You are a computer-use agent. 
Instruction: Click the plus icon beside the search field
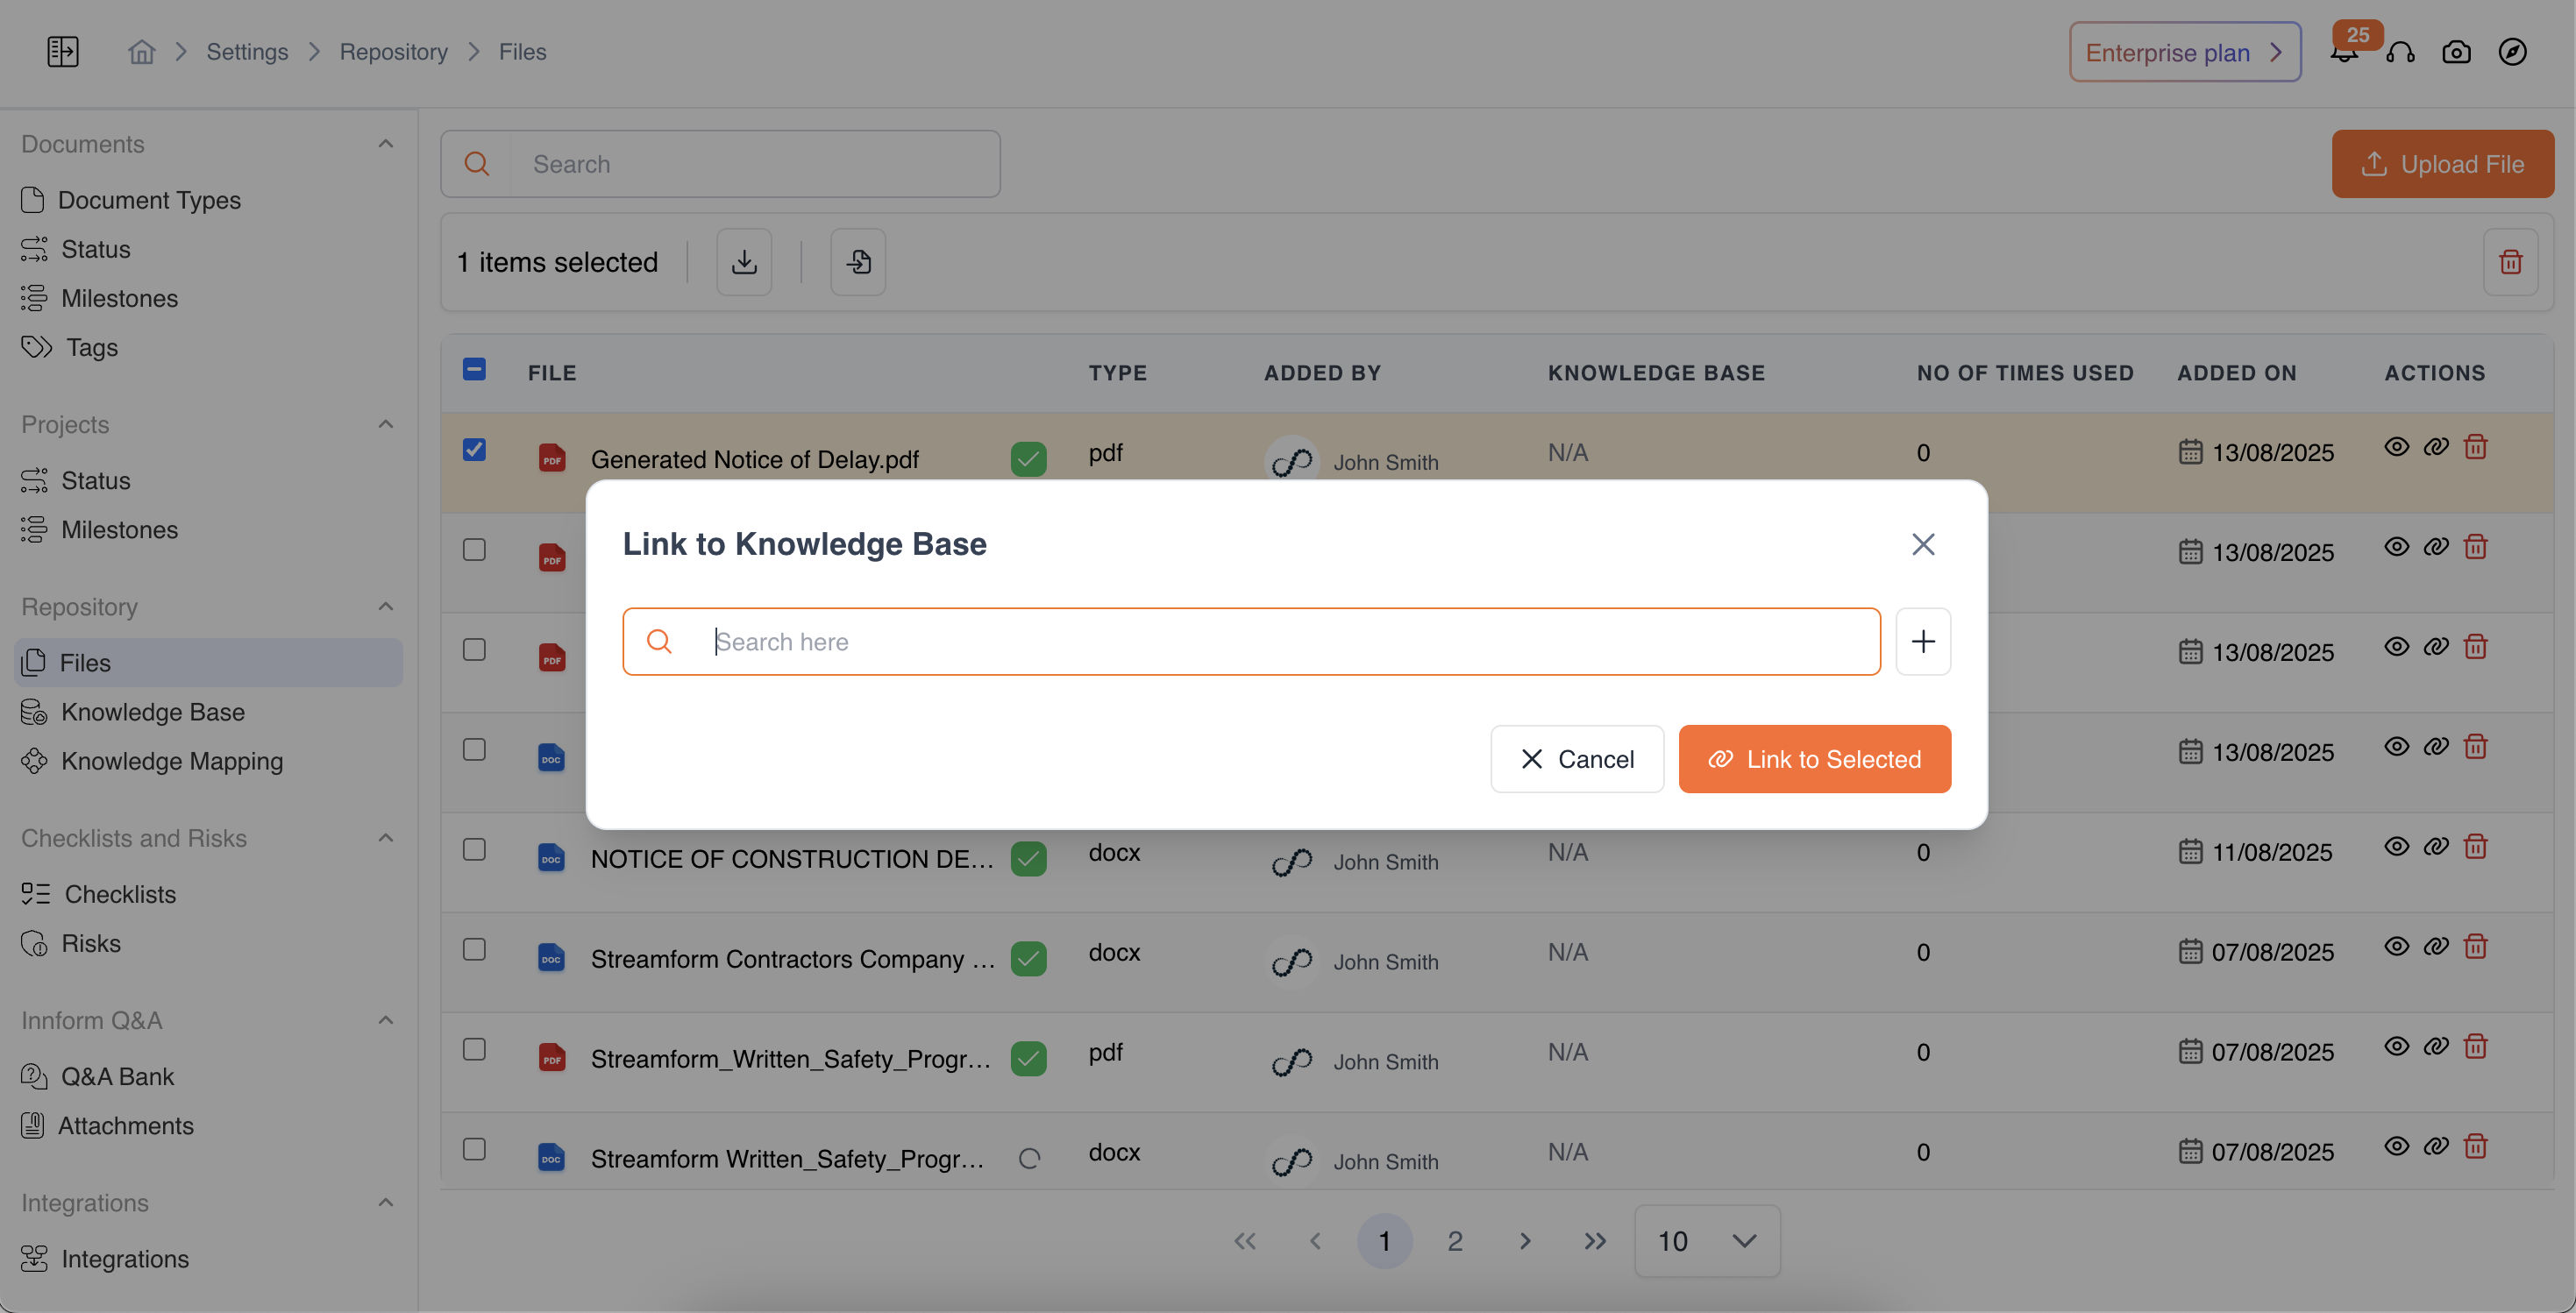point(1922,641)
